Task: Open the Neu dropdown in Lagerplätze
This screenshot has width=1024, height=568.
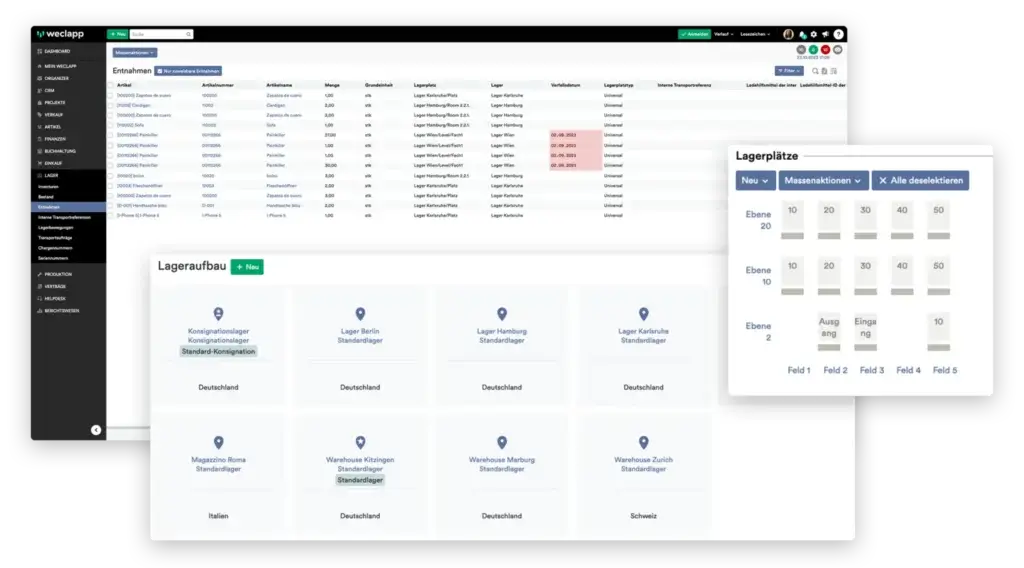Action: (755, 181)
